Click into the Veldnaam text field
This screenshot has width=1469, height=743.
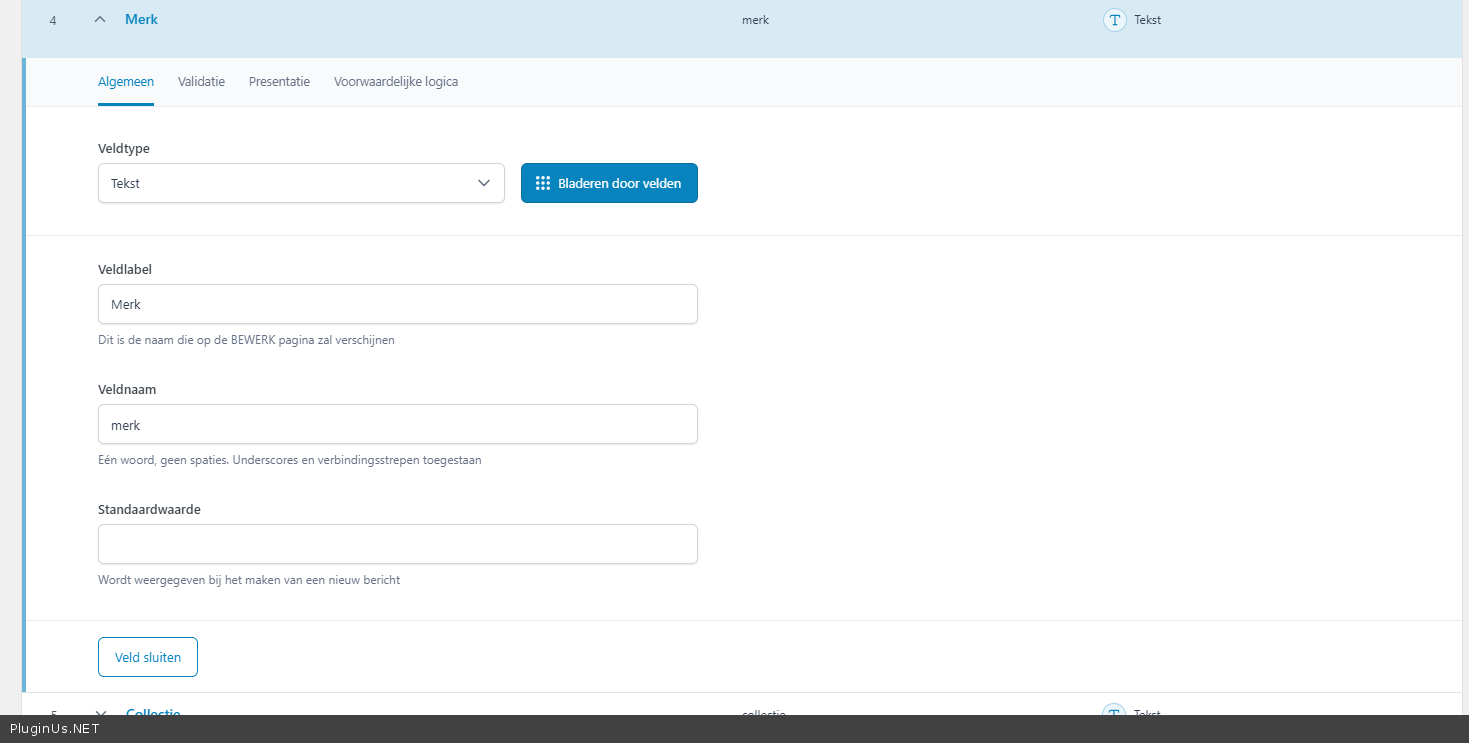397,424
